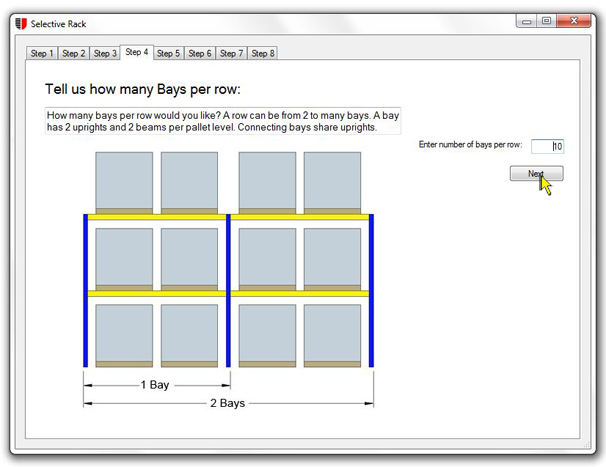Minimize the Selective Rack window
Image resolution: width=606 pixels, height=467 pixels.
(526, 21)
